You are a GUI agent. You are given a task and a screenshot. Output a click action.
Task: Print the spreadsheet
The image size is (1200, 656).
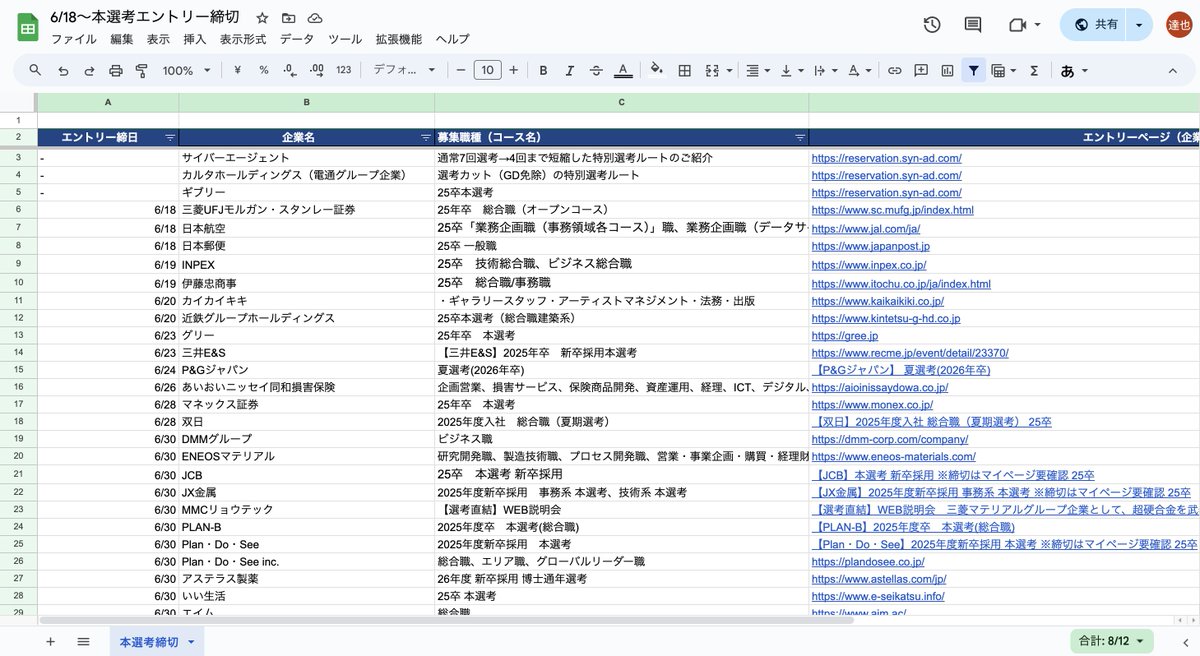click(x=115, y=70)
